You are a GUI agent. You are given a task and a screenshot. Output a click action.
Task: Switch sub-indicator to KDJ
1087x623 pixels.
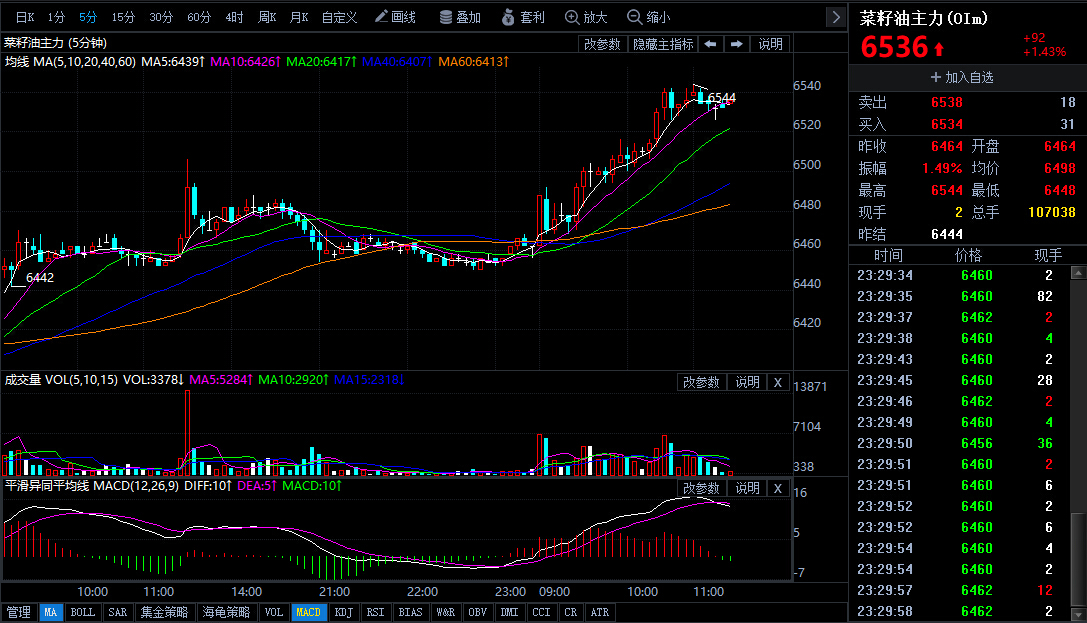click(x=343, y=613)
